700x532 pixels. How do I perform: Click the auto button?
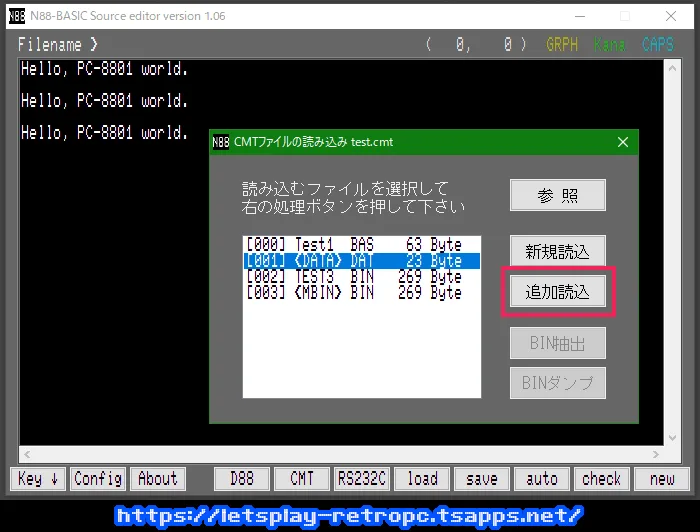[x=542, y=479]
